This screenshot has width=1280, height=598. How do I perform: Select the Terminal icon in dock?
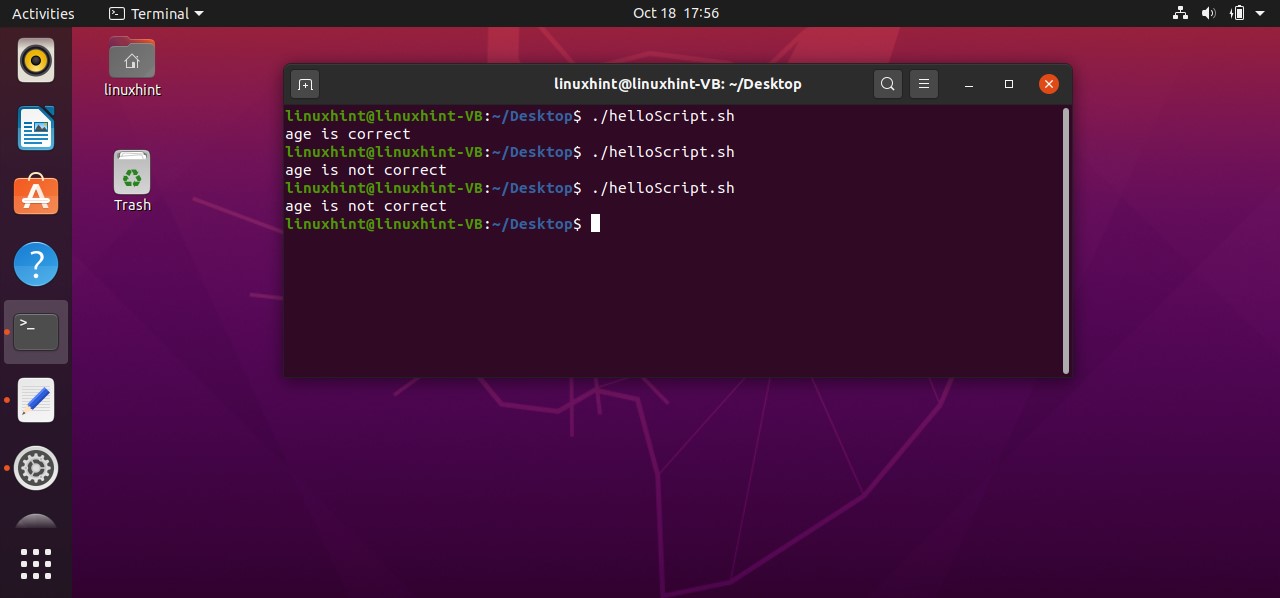[36, 331]
